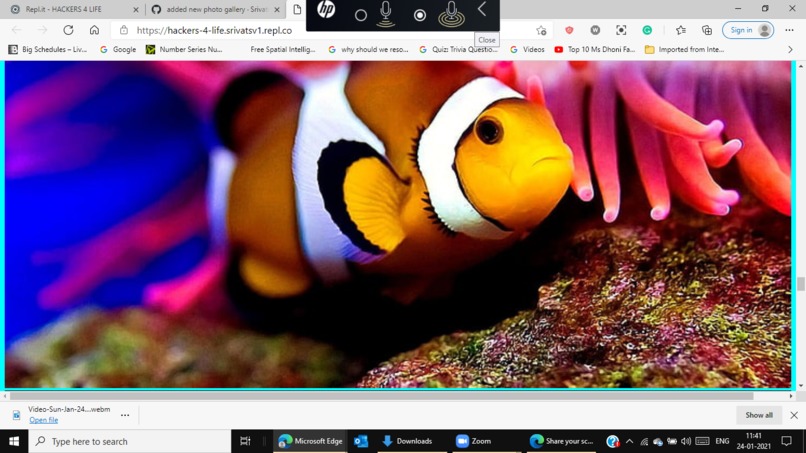Click the clownfish photo in the gallery
Viewport: 806px width, 453px height.
(x=398, y=225)
